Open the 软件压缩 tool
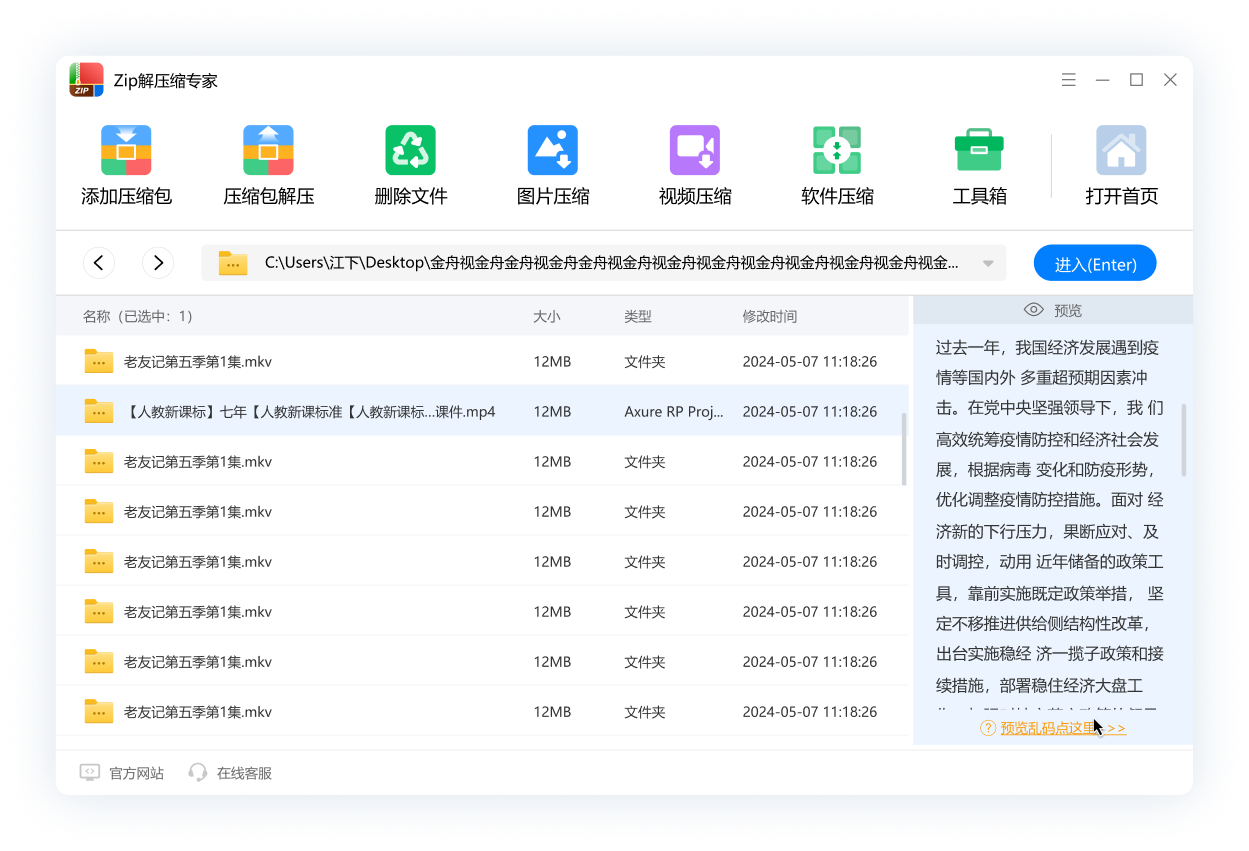 (837, 151)
